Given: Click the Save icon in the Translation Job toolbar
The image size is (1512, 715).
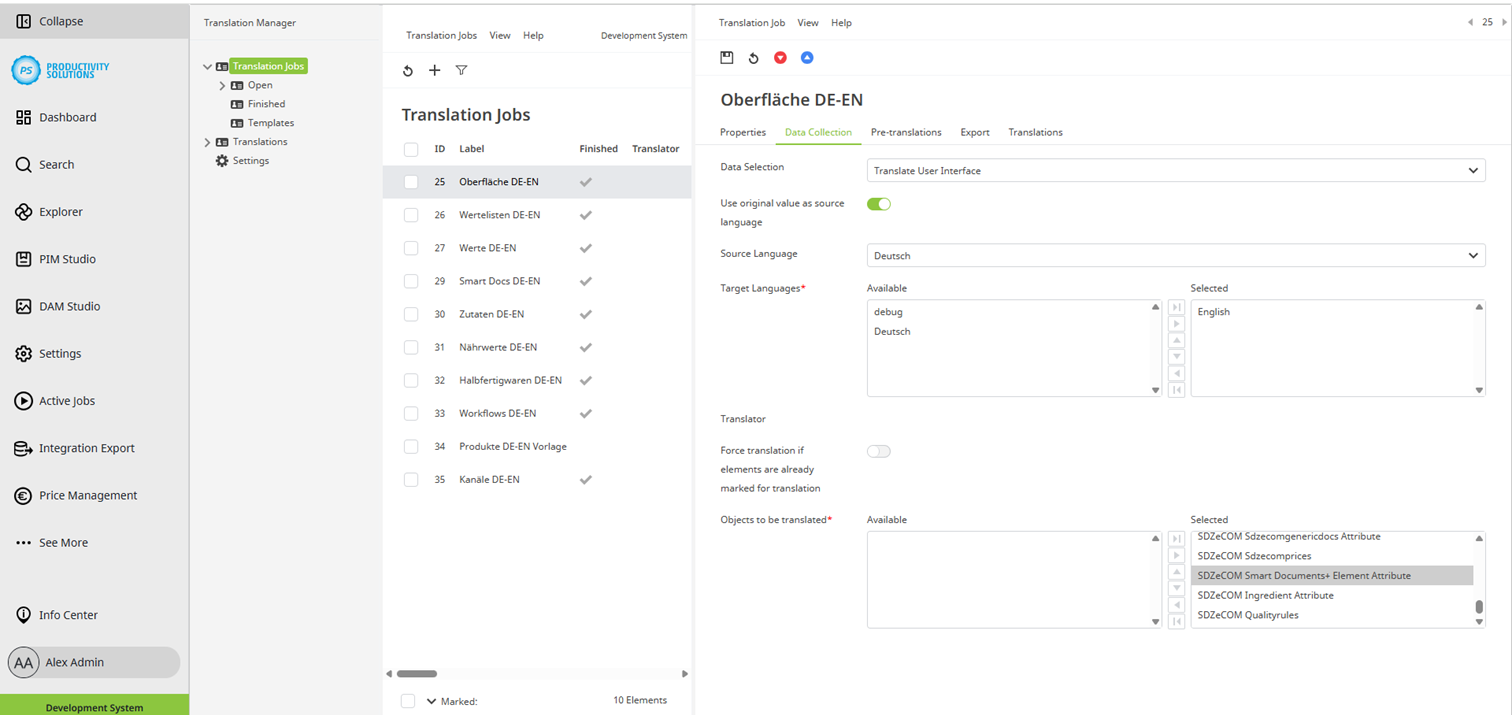Looking at the screenshot, I should tap(727, 57).
